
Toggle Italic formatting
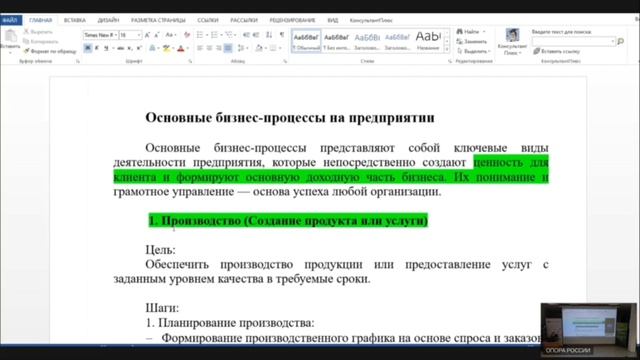[x=97, y=48]
